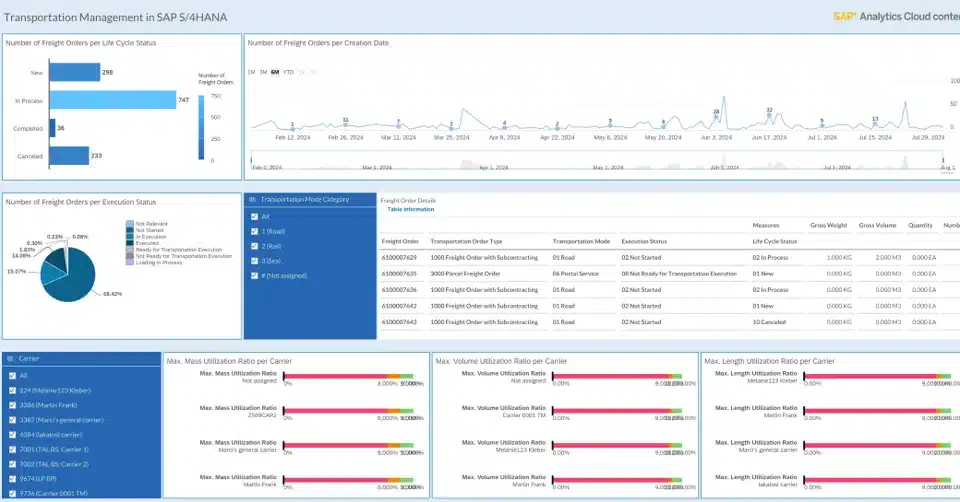
Task: Click the Life Cycle Status column header
Action: pyautogui.click(x=774, y=241)
